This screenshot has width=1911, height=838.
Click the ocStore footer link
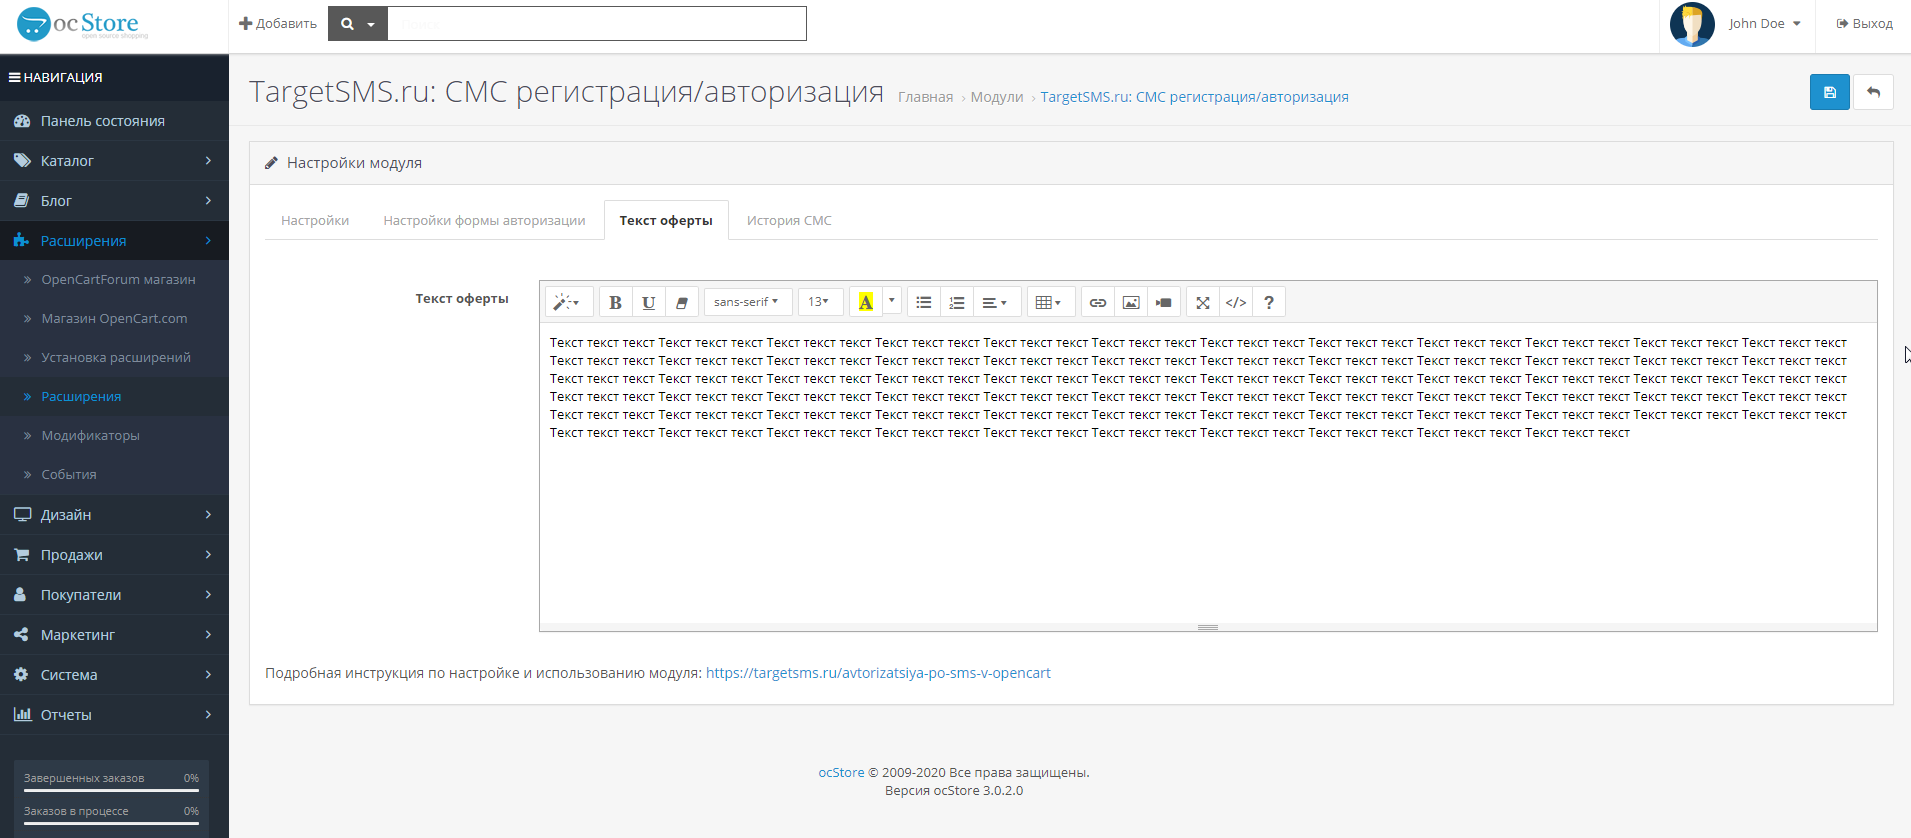841,773
